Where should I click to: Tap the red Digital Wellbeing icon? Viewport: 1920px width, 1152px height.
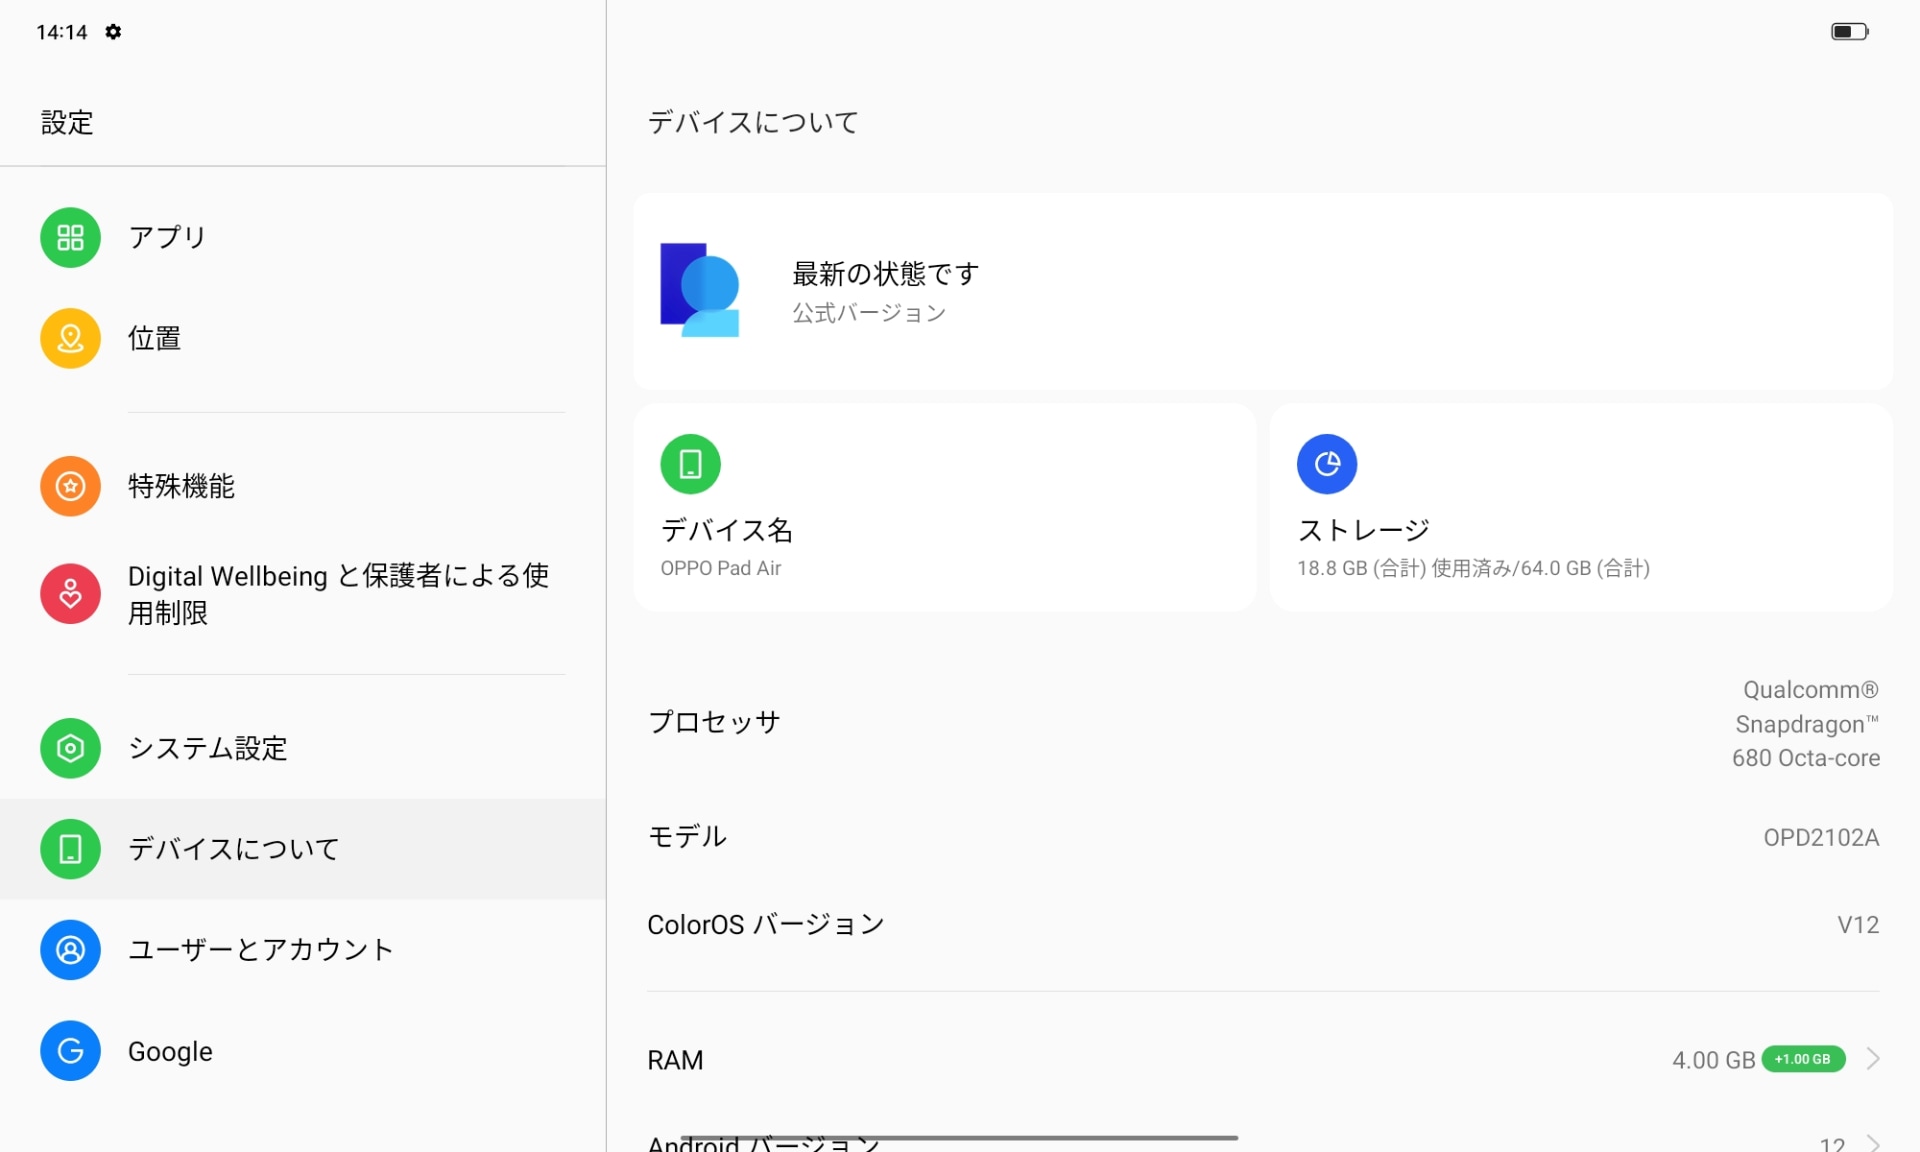[x=70, y=594]
